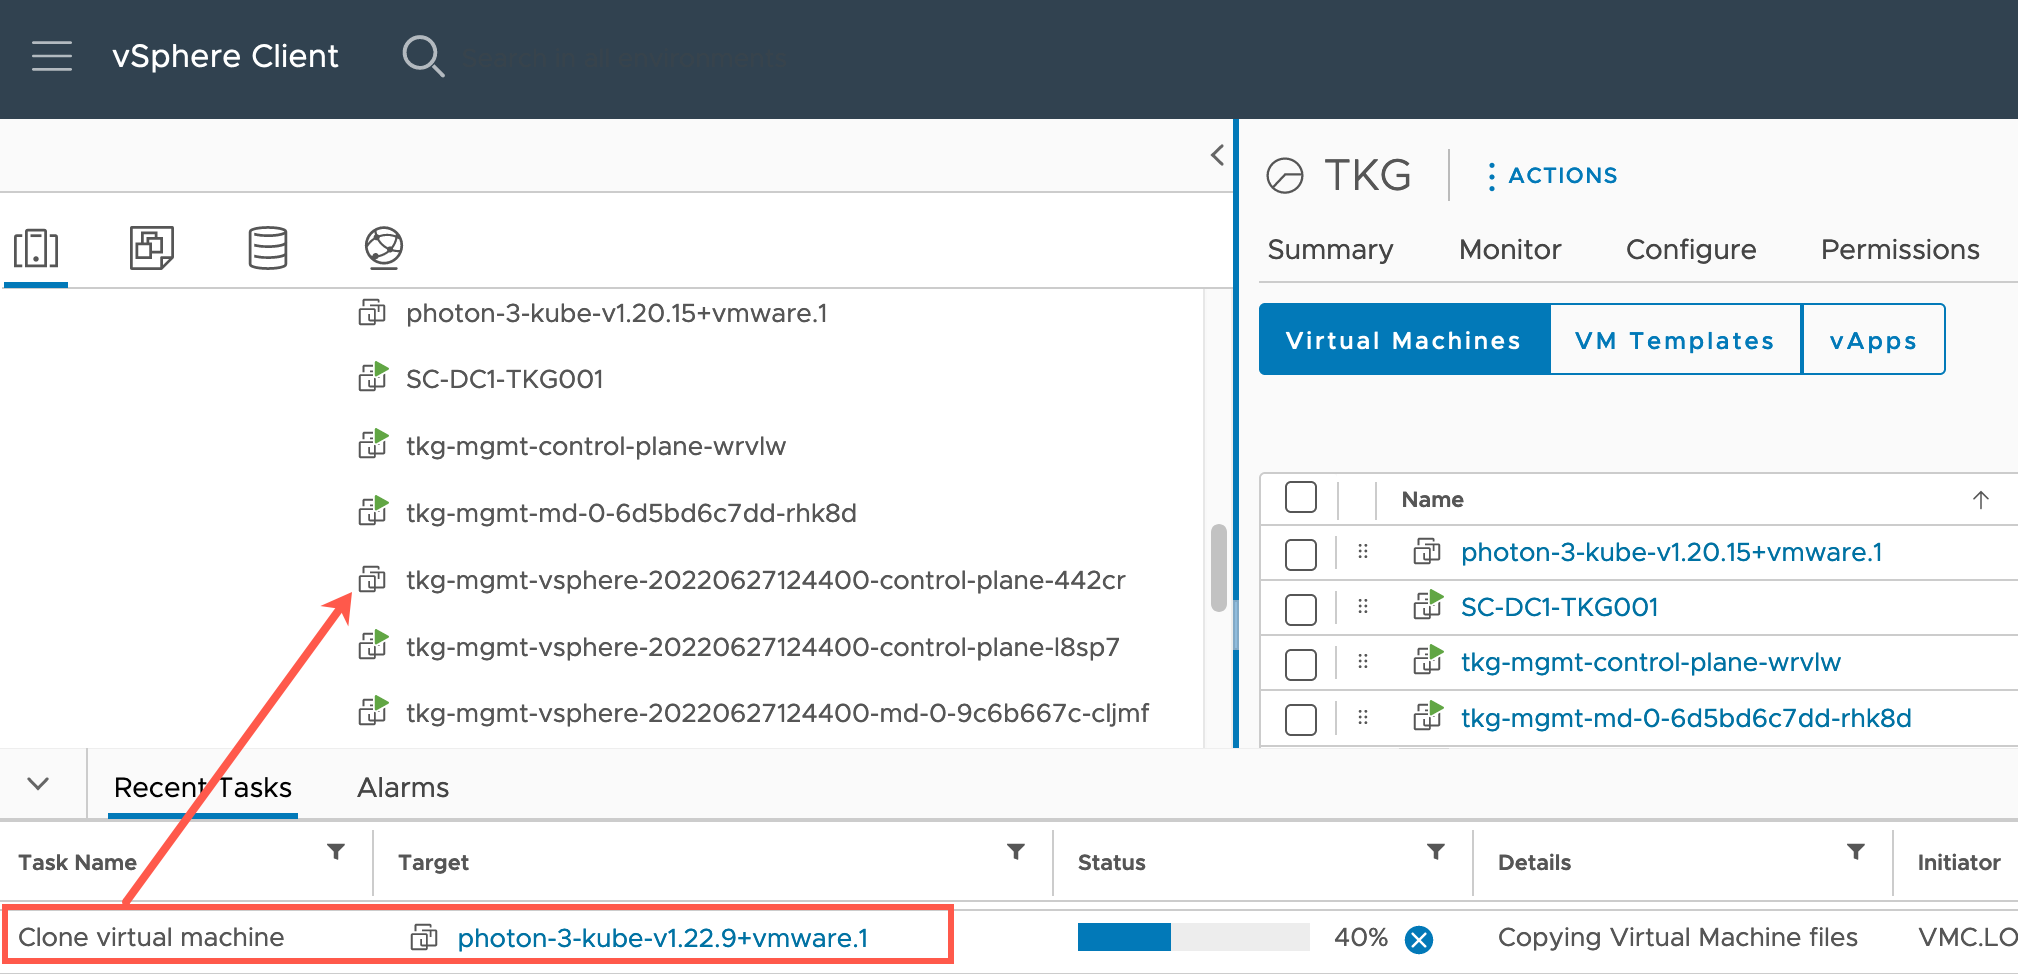Click VM icon of control-plane-l8sp7 tree node
2018x974 pixels.
pos(372,645)
